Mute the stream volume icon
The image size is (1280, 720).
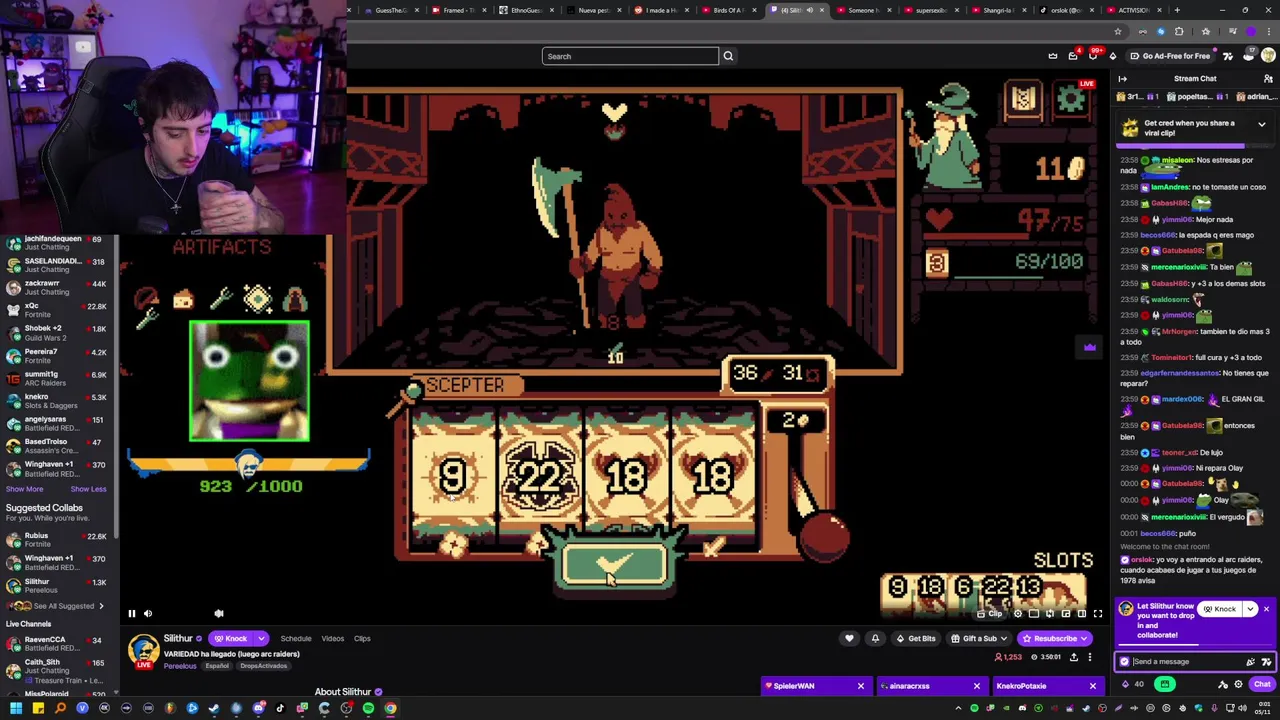pyautogui.click(x=148, y=613)
